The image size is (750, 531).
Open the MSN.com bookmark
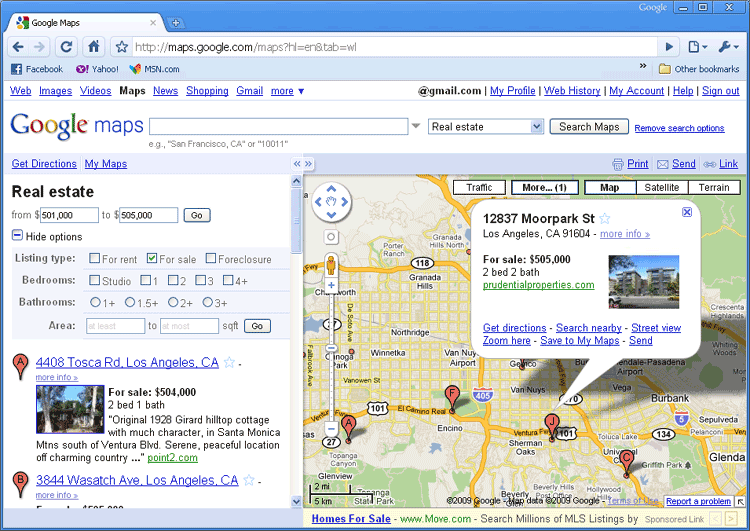154,69
